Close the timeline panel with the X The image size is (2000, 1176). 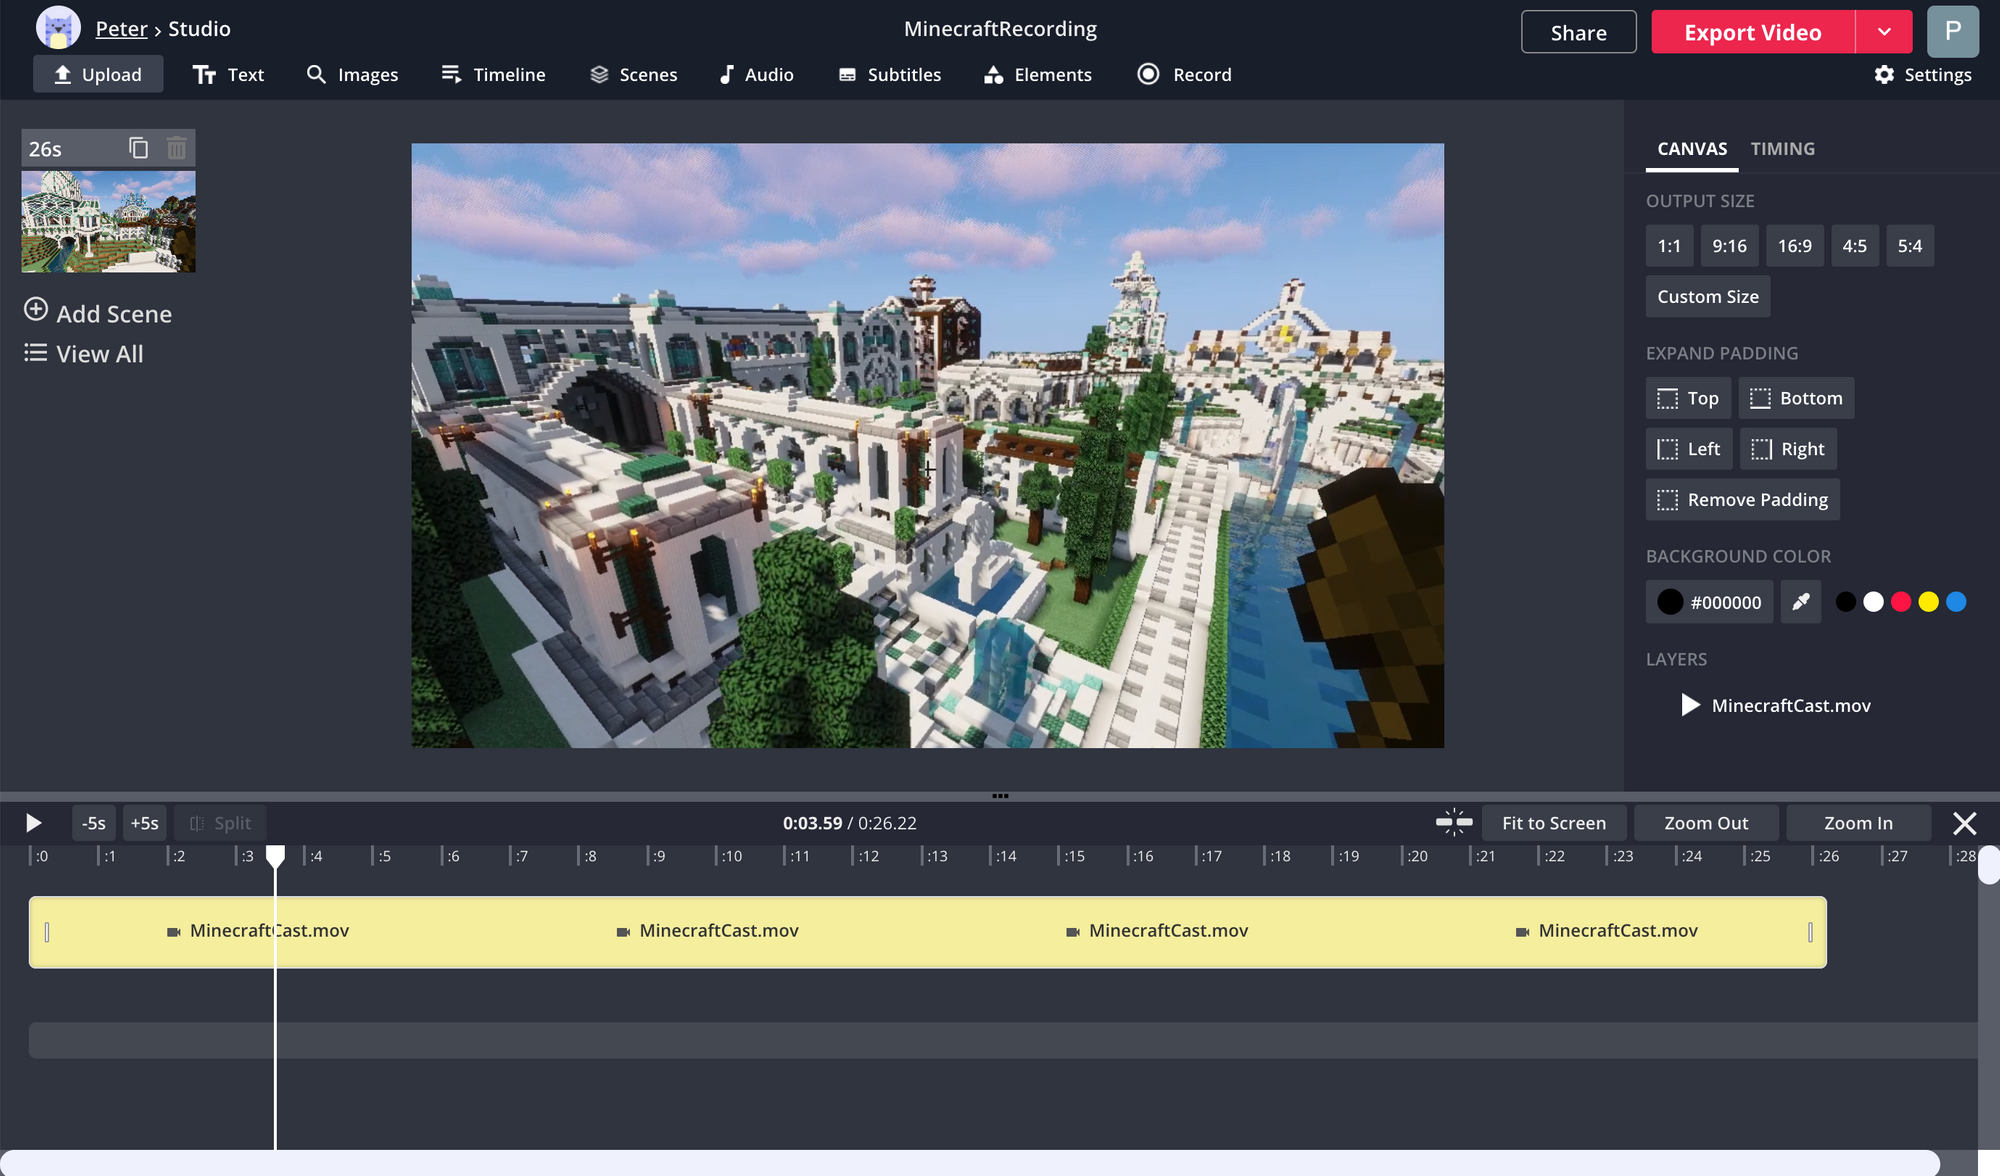[x=1964, y=823]
